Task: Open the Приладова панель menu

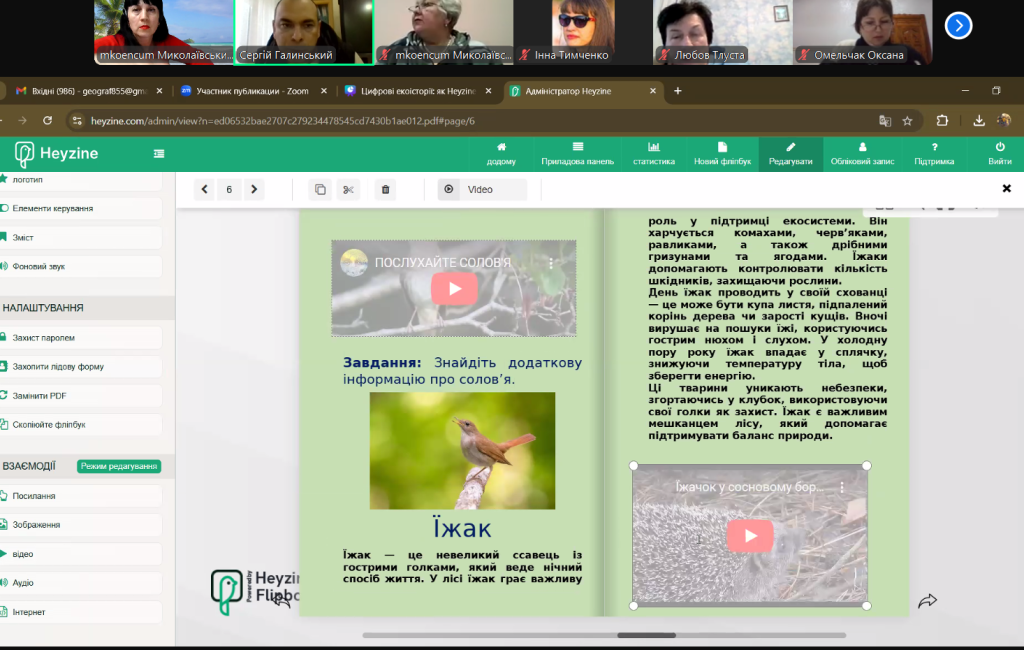Action: (x=577, y=153)
